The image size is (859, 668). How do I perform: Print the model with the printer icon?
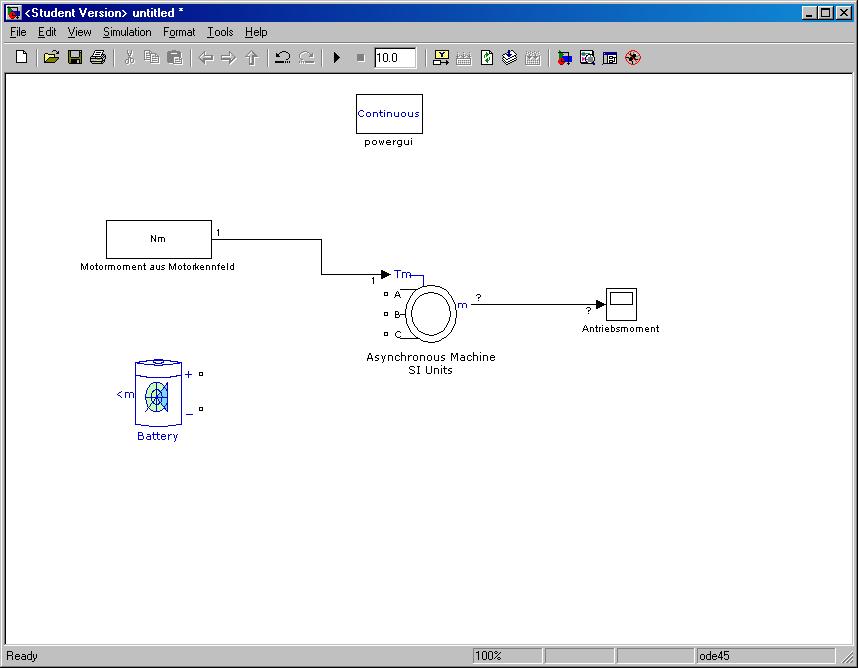(x=97, y=58)
